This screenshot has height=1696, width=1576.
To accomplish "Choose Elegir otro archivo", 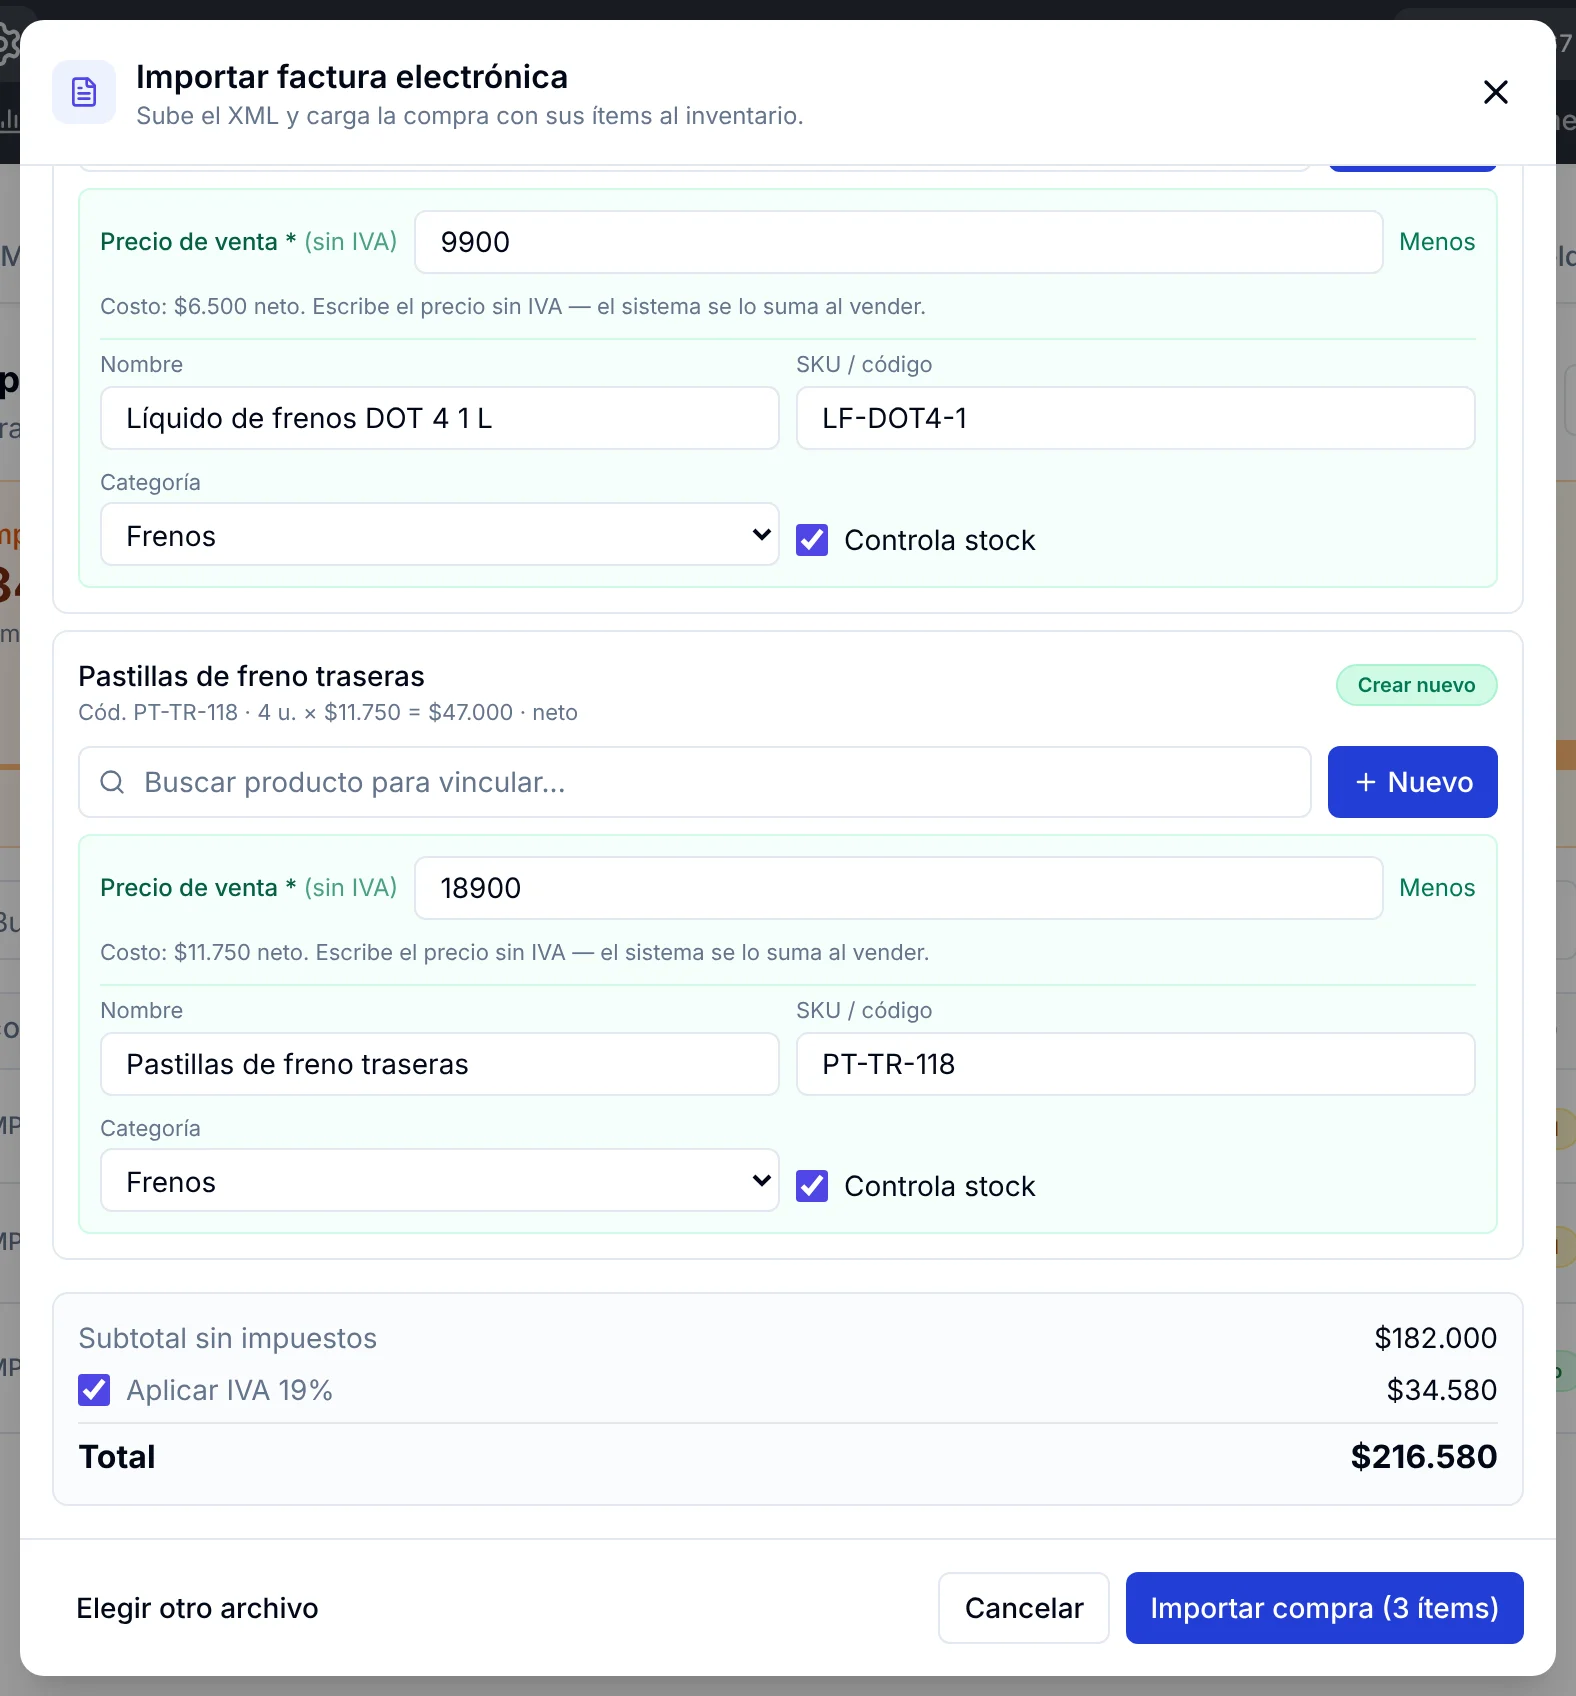I will pos(198,1608).
